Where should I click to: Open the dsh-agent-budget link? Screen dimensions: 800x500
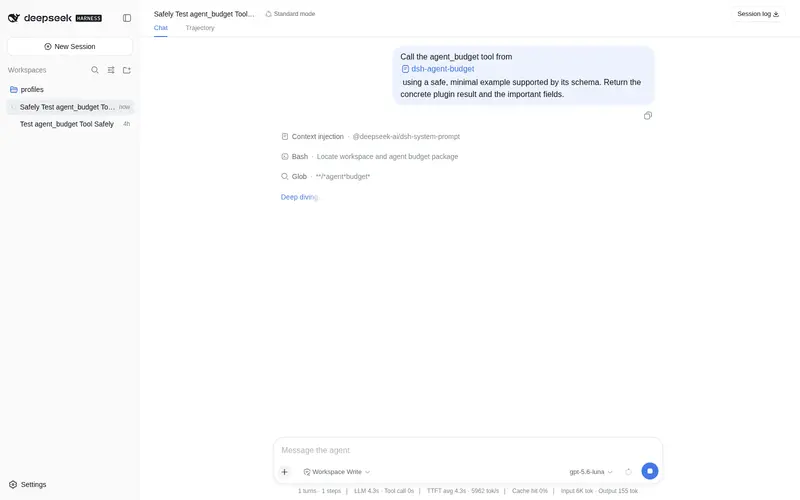pyautogui.click(x=438, y=69)
